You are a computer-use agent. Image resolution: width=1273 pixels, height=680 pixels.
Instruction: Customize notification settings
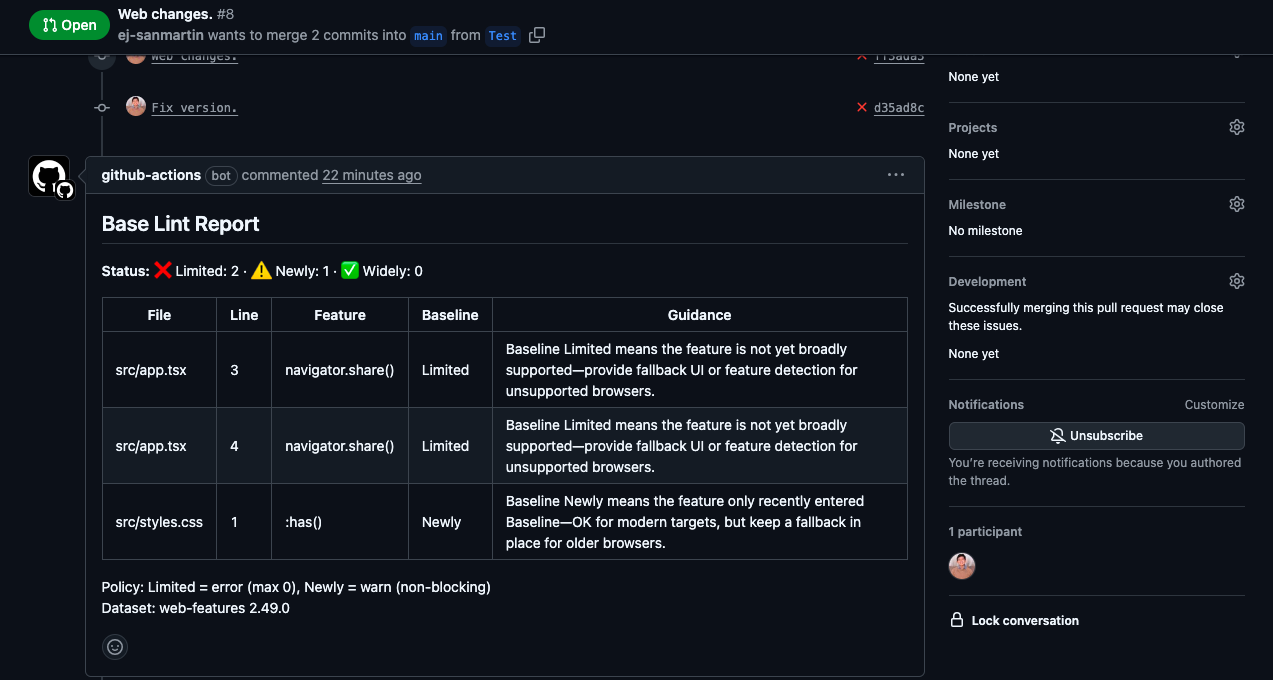click(1214, 405)
